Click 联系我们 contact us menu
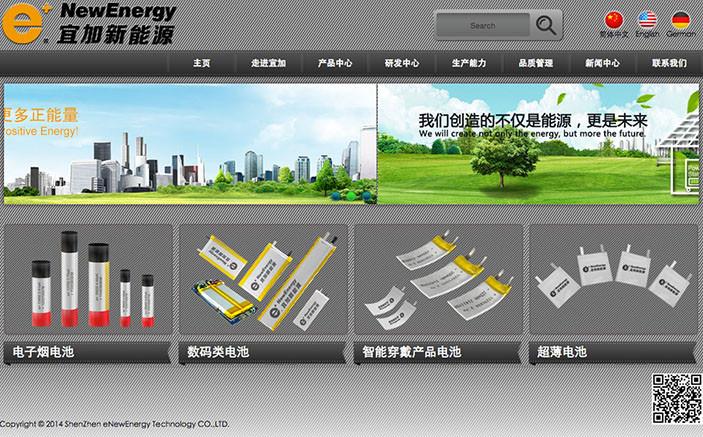The width and height of the screenshot is (703, 437). coord(669,64)
